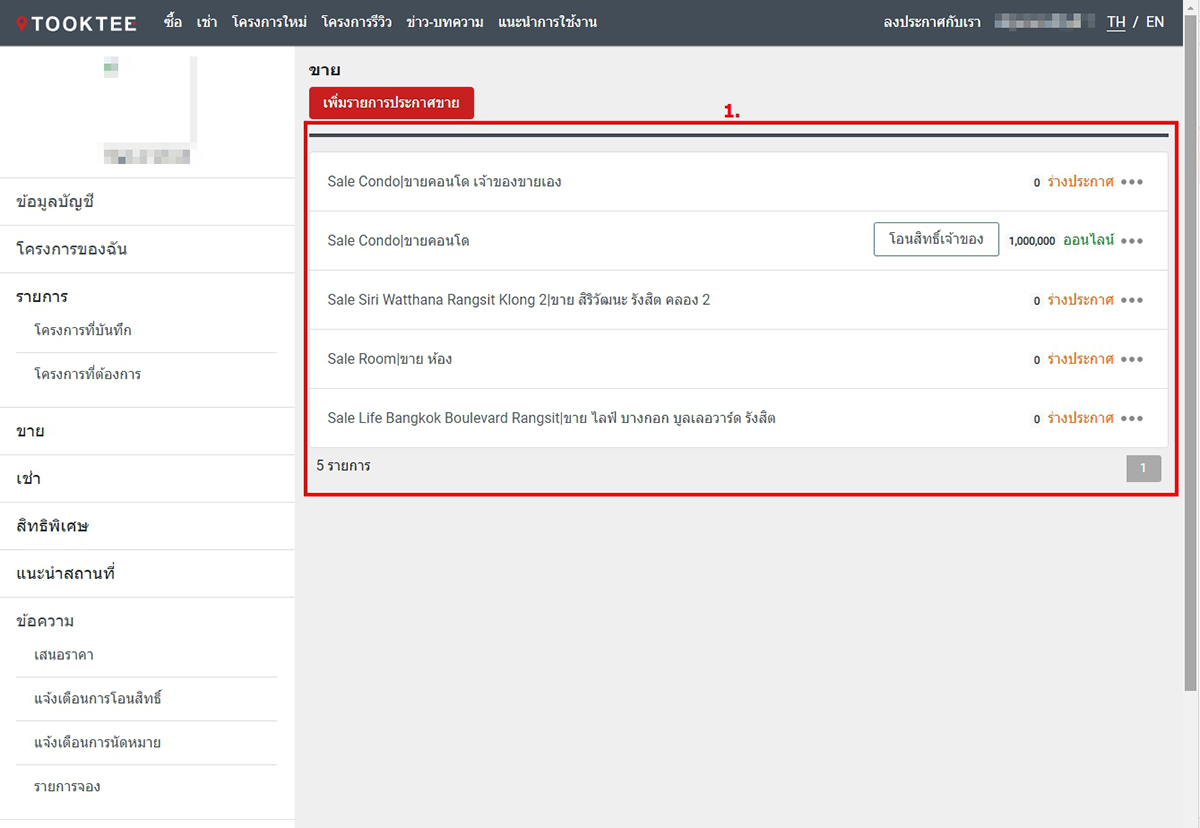Viewport: 1200px width, 828px height.
Task: Open ข่าว-บทความ in the top navigation
Action: (445, 22)
